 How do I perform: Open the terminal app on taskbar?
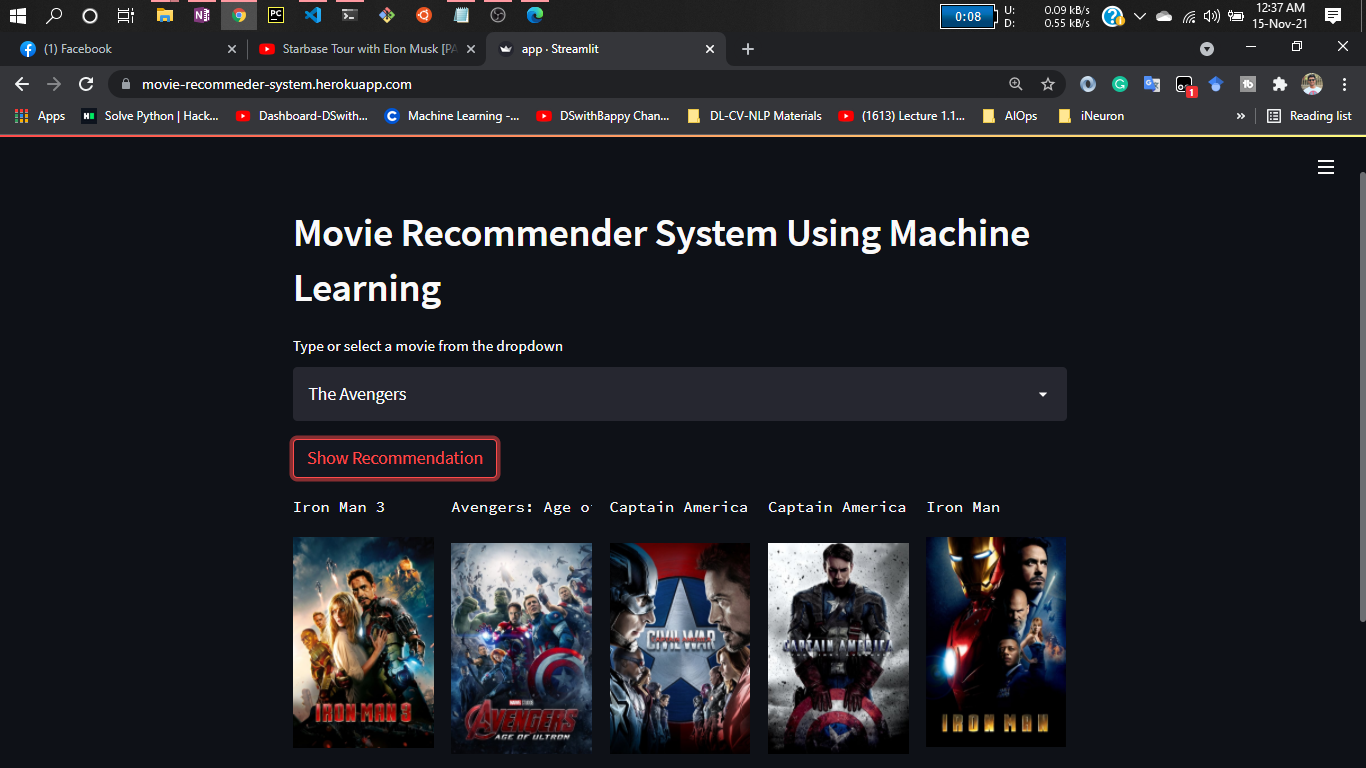[x=349, y=15]
